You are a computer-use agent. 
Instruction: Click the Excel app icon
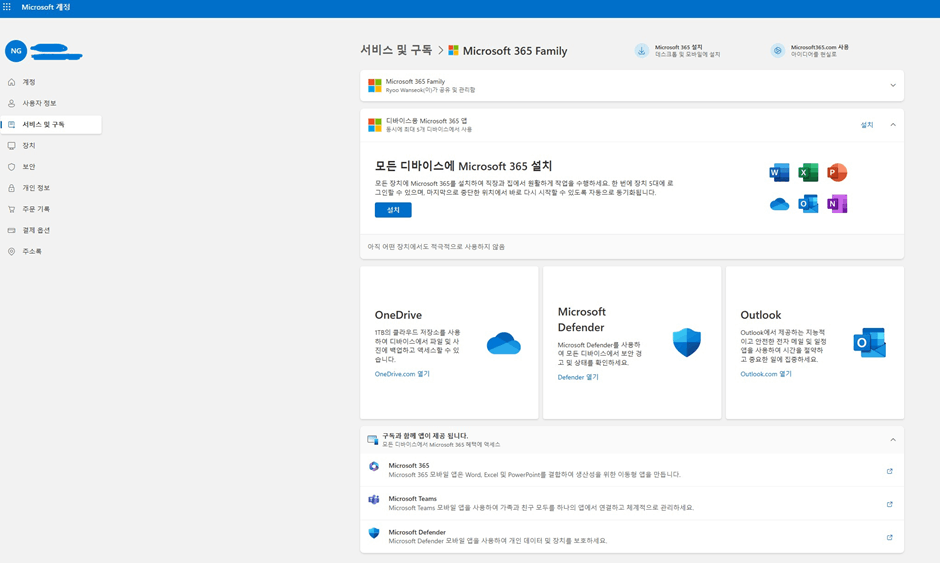coord(808,173)
